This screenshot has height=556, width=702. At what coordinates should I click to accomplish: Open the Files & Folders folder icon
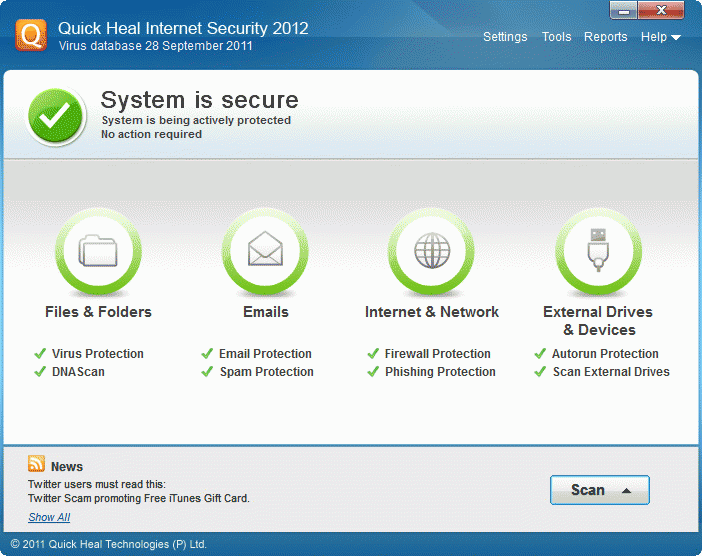pos(98,252)
